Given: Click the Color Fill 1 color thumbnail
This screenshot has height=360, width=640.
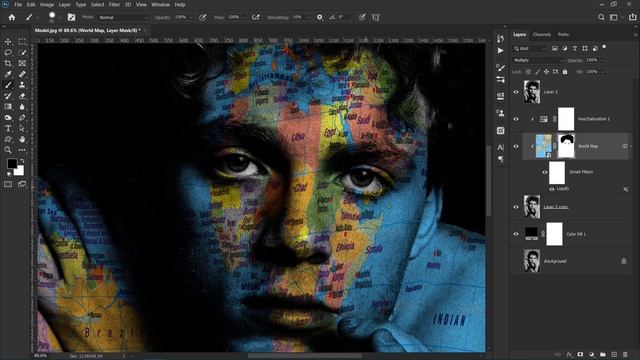Looking at the screenshot, I should coord(531,233).
